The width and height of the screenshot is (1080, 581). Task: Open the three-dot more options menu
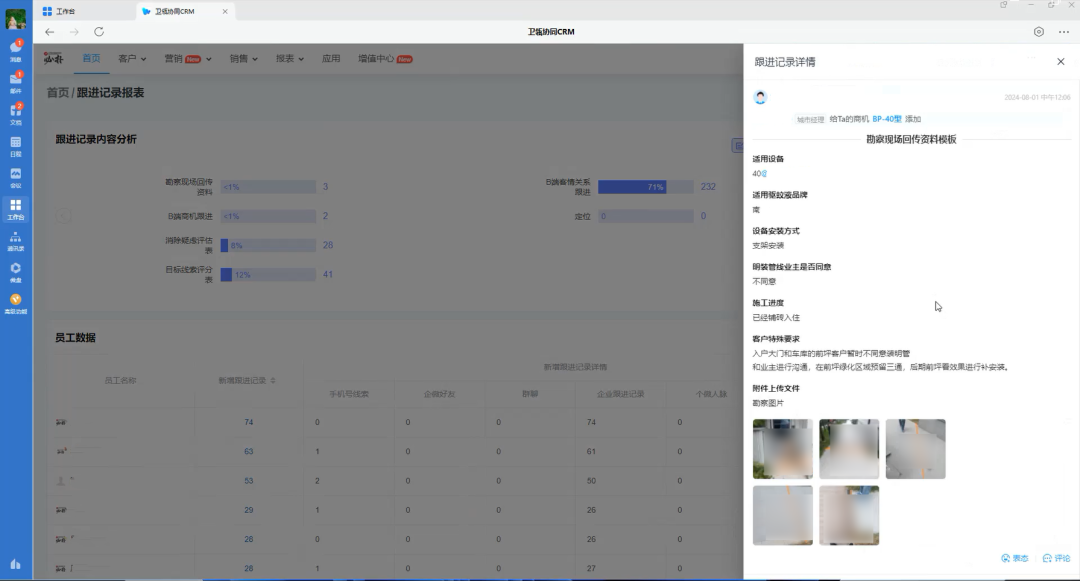click(1063, 32)
